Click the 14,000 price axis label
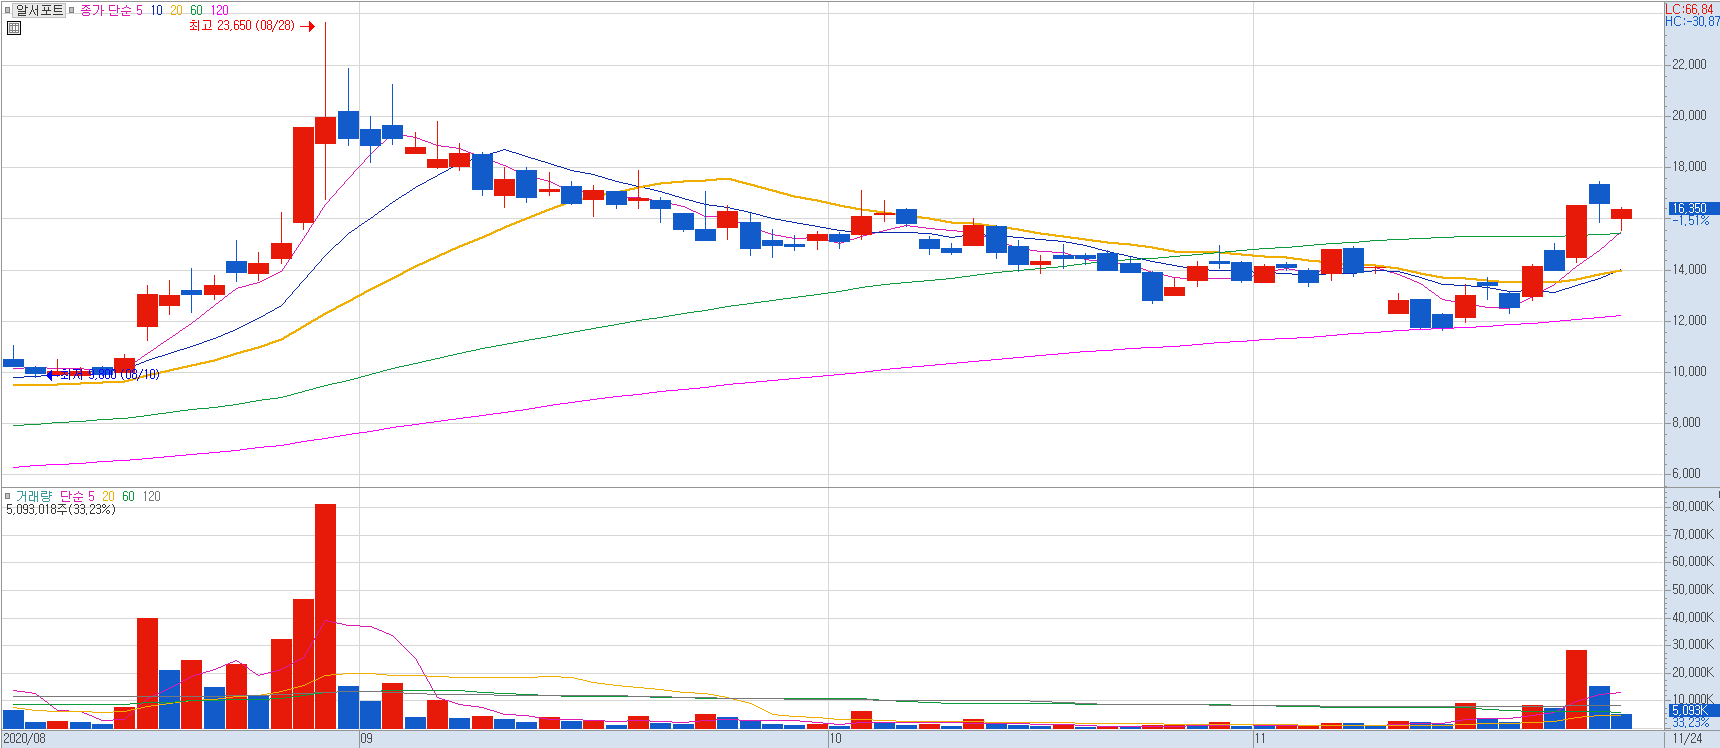 (x=1689, y=269)
